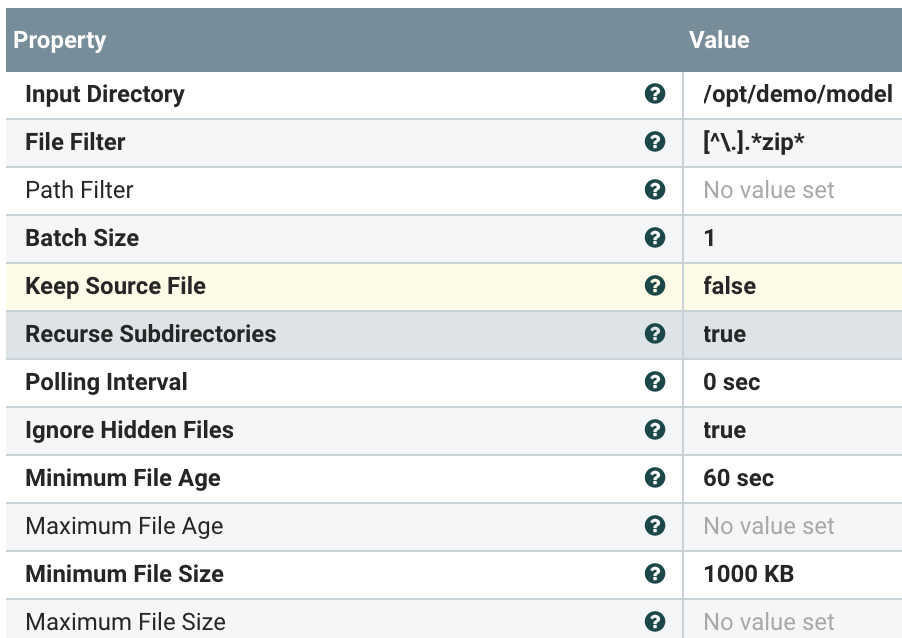Click Minimum File Age help icon

point(655,478)
